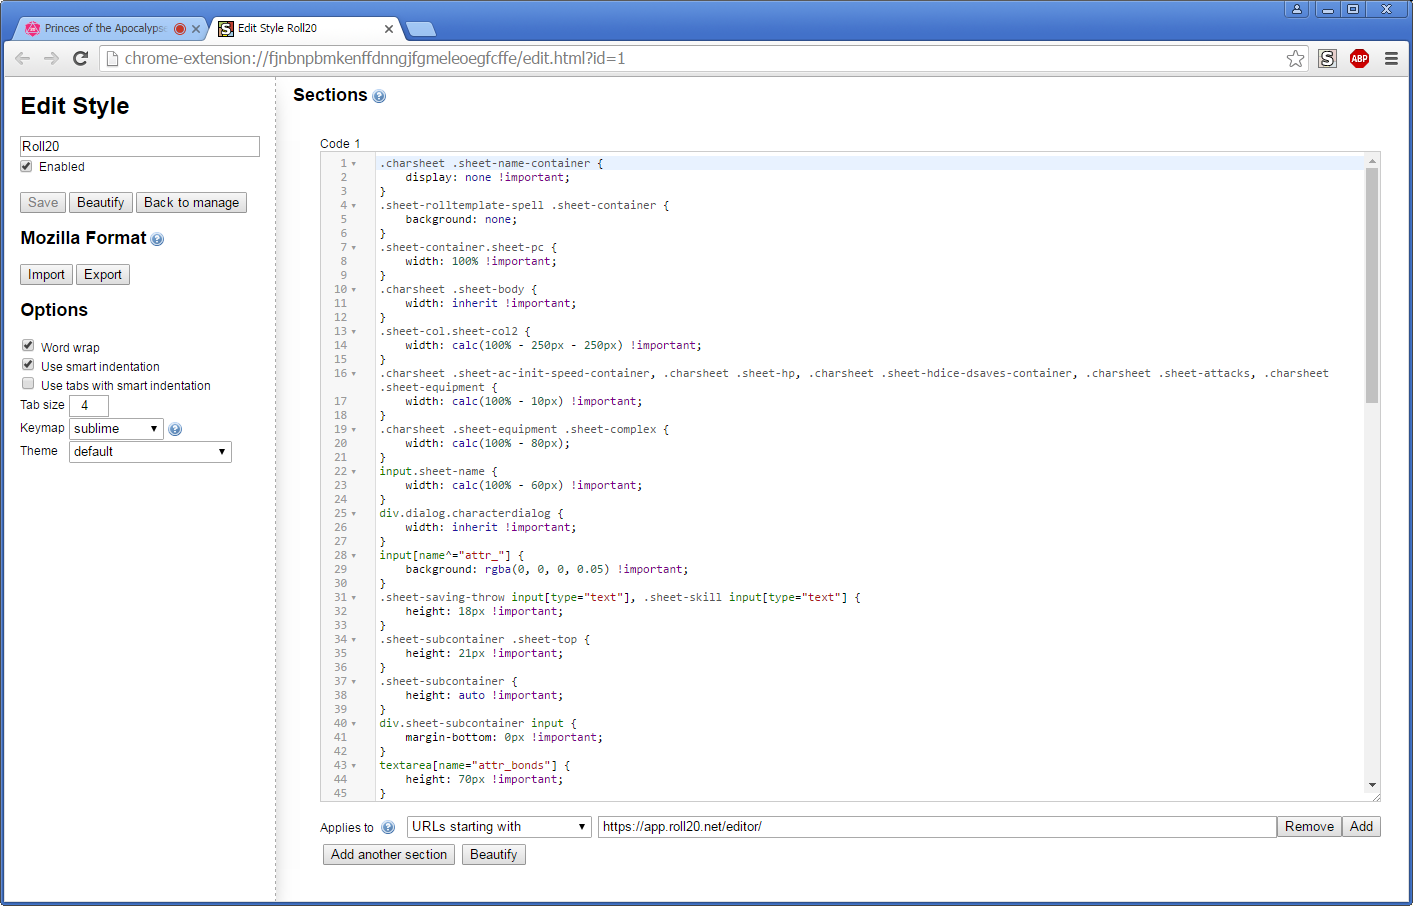Click the code editor resize grip corner
Image resolution: width=1413 pixels, height=906 pixels.
coord(1376,797)
